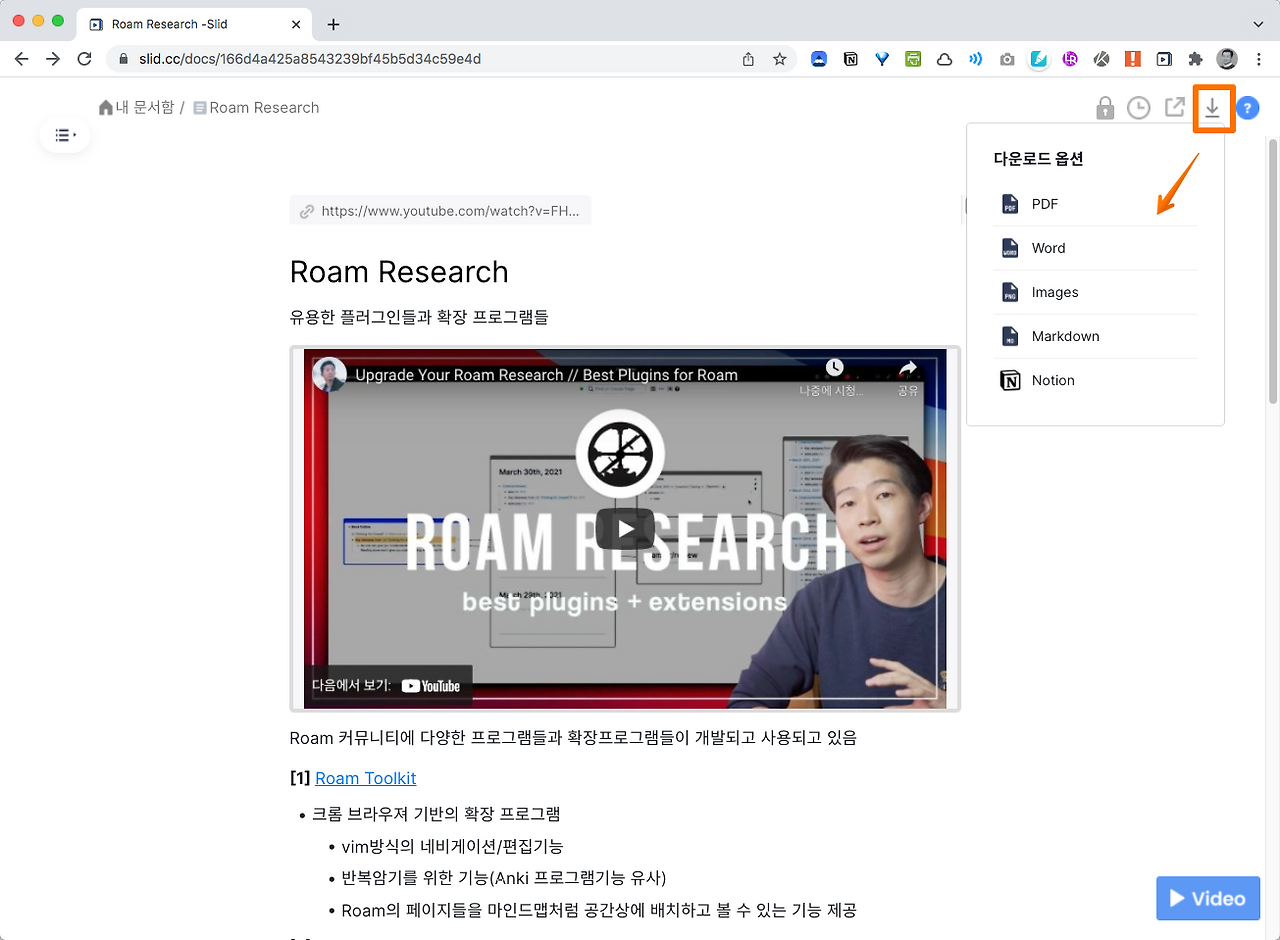Click the share external link icon
The height and width of the screenshot is (940, 1280).
click(1175, 107)
